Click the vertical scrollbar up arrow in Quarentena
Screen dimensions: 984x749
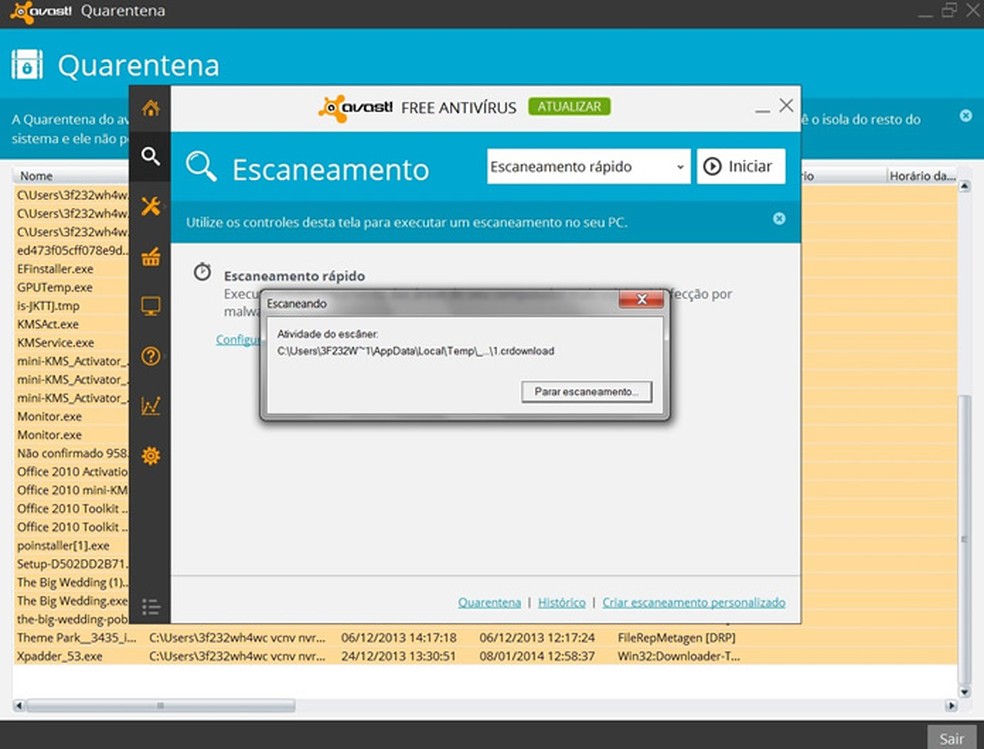[x=965, y=187]
